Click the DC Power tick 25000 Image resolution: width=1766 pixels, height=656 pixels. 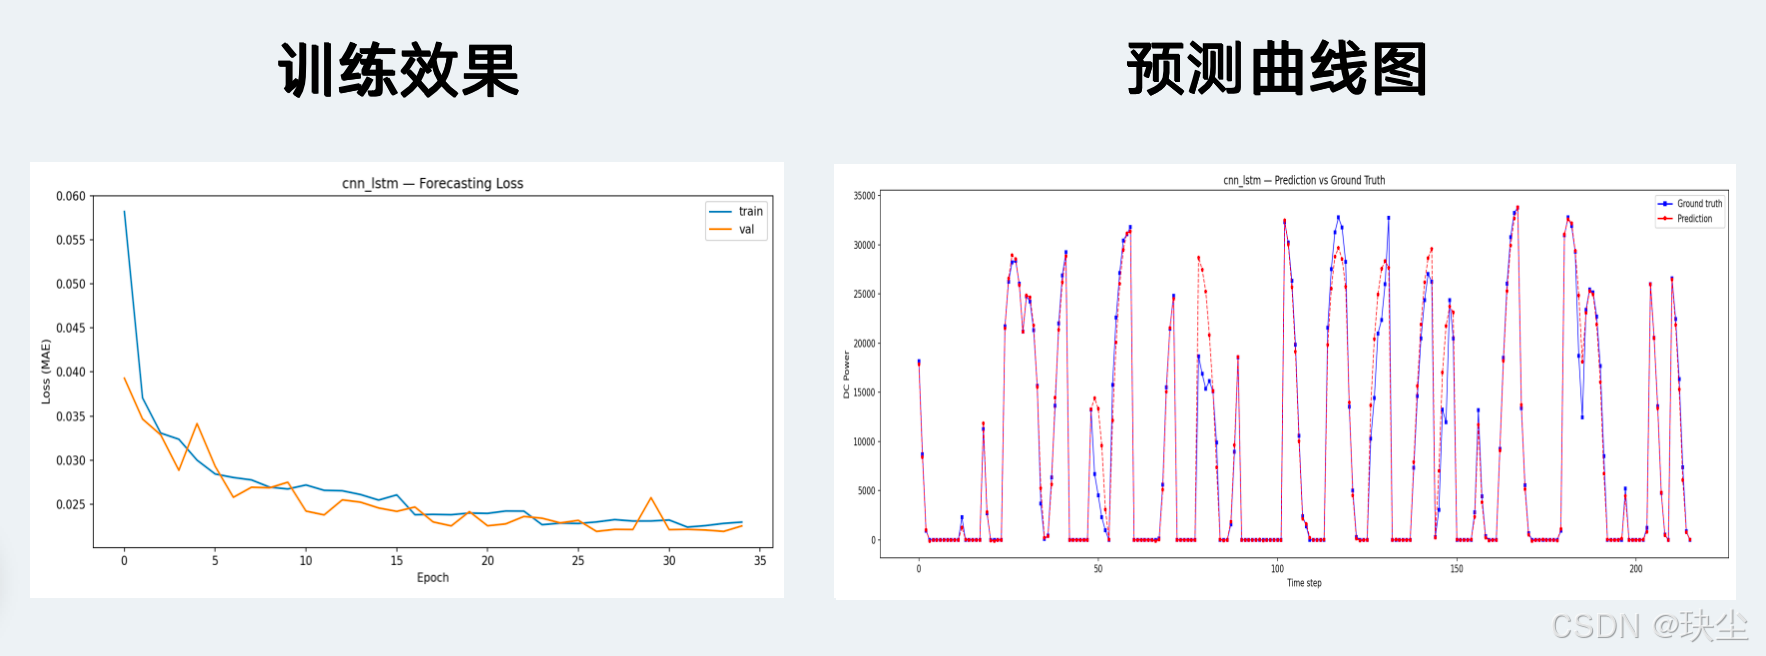click(x=864, y=294)
